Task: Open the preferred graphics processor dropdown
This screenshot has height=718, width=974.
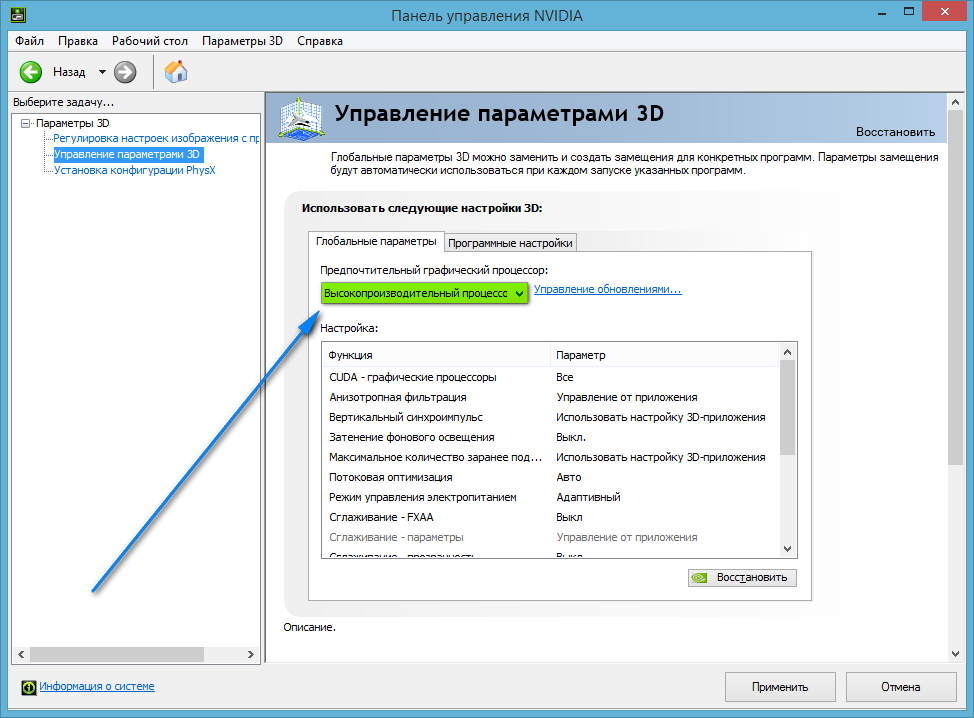Action: pos(424,293)
